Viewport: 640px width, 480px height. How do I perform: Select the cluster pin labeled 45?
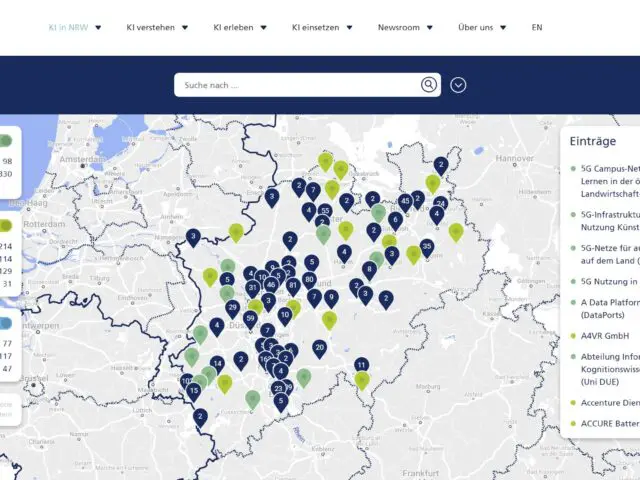pos(405,201)
